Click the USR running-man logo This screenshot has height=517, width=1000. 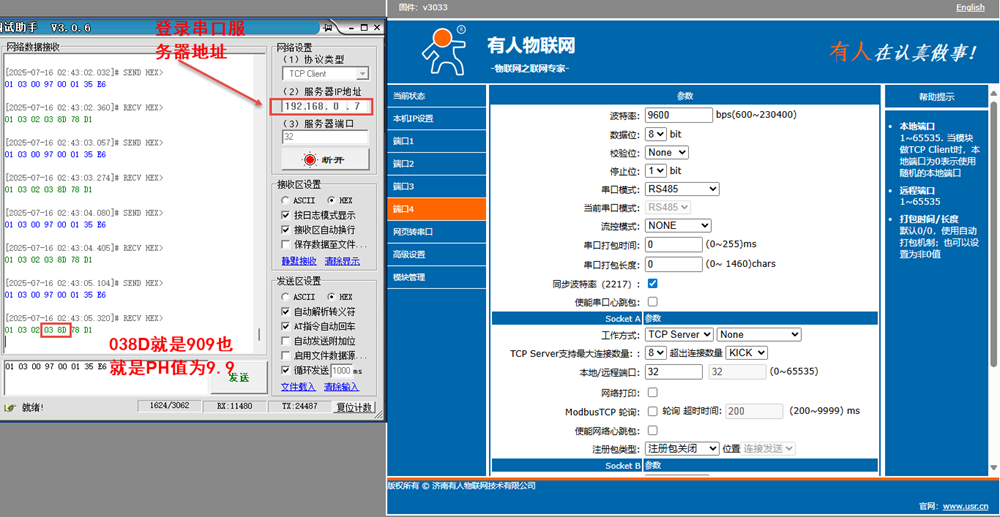click(x=444, y=50)
